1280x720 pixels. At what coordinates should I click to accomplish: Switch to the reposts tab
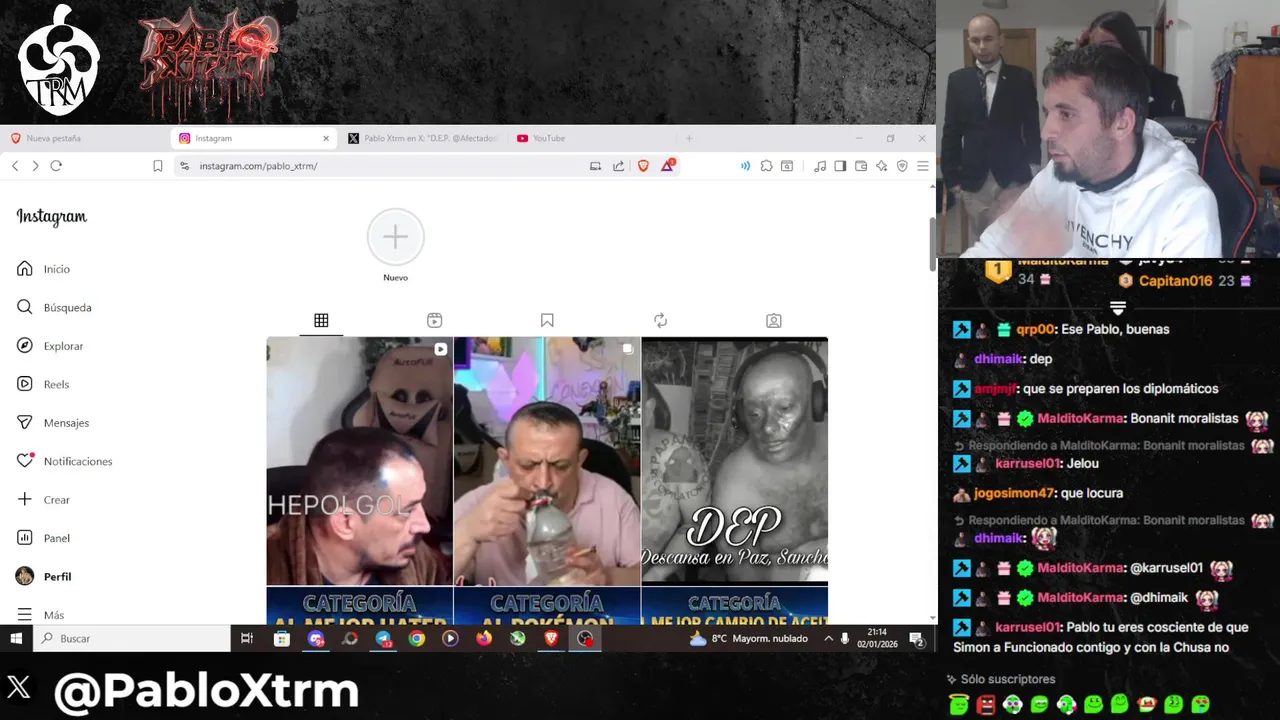pos(660,320)
